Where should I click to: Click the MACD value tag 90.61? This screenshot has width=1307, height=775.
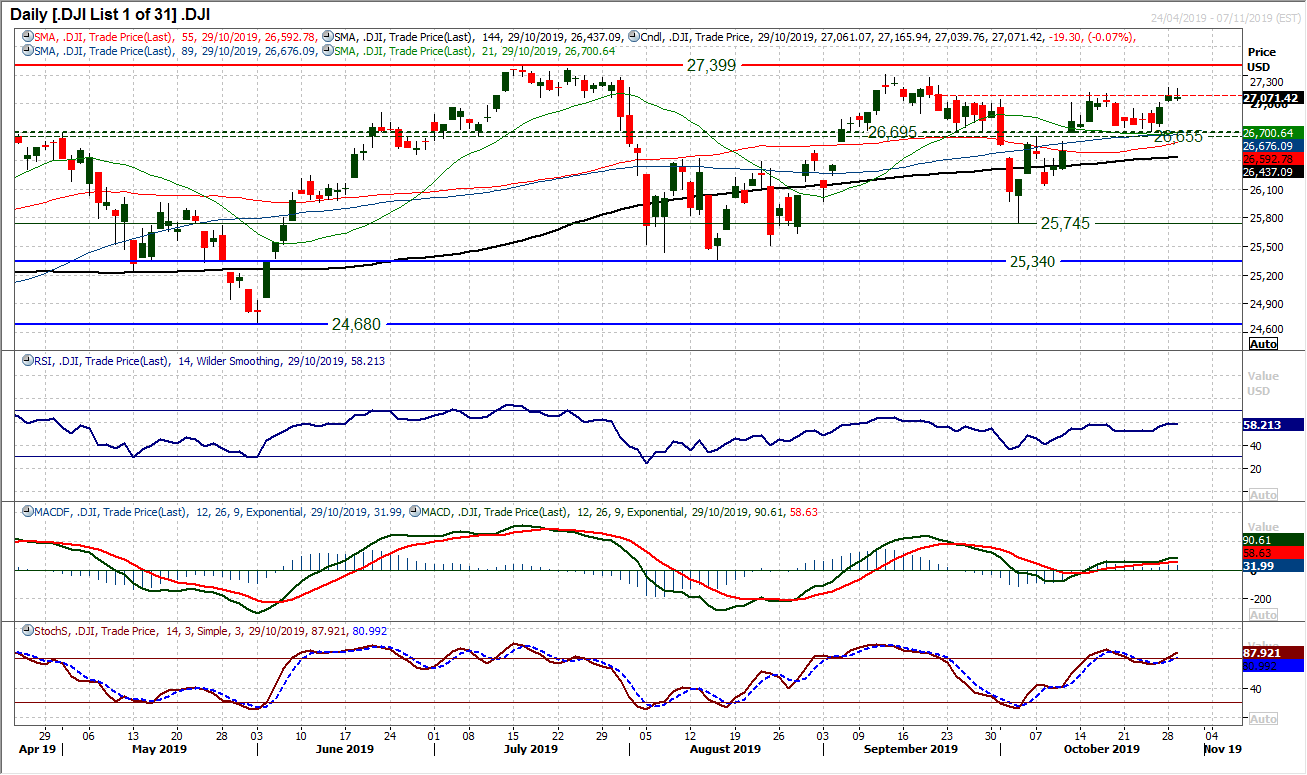pos(1273,539)
